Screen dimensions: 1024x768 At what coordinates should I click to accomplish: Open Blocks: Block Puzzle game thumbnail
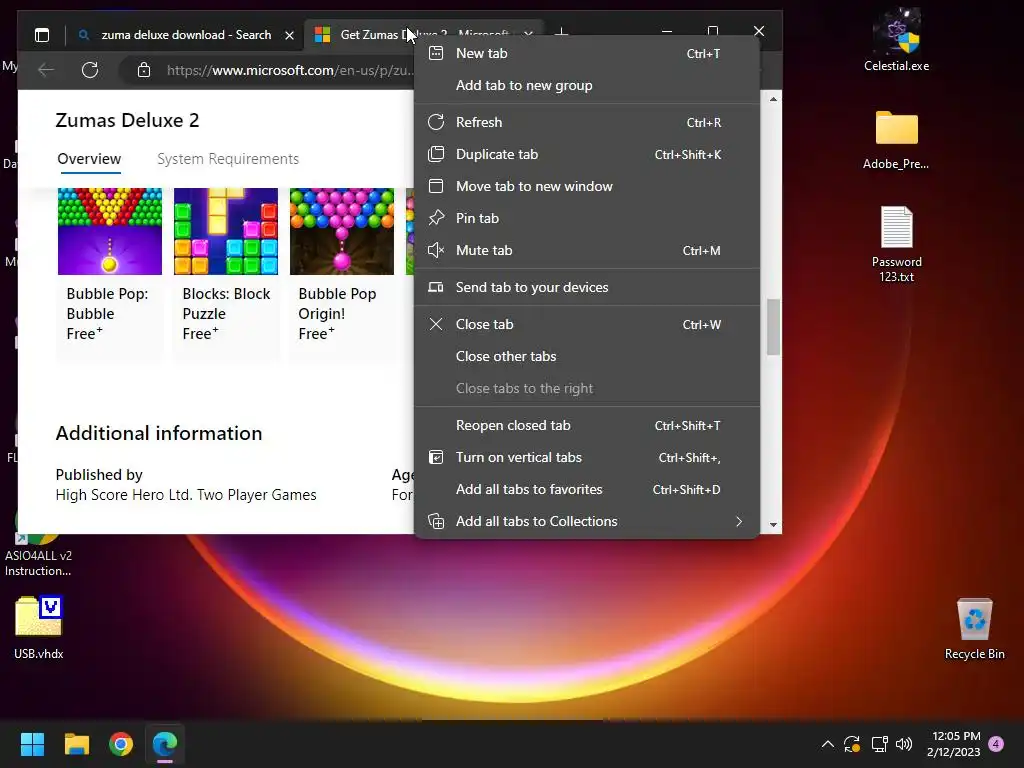pyautogui.click(x=226, y=231)
